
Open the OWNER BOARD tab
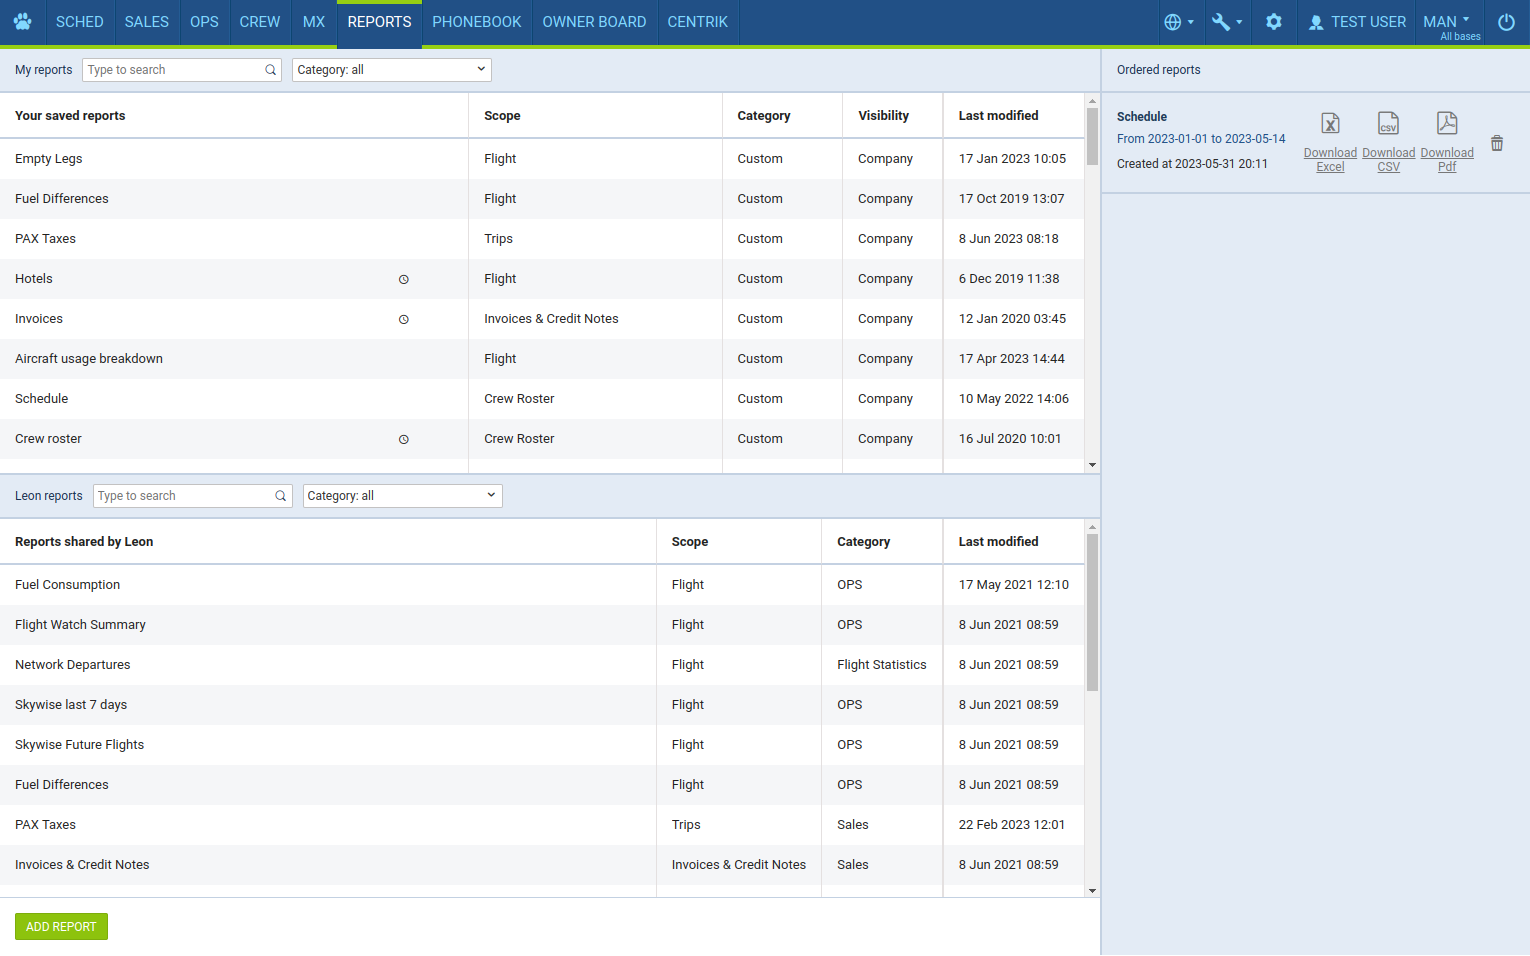coord(594,22)
